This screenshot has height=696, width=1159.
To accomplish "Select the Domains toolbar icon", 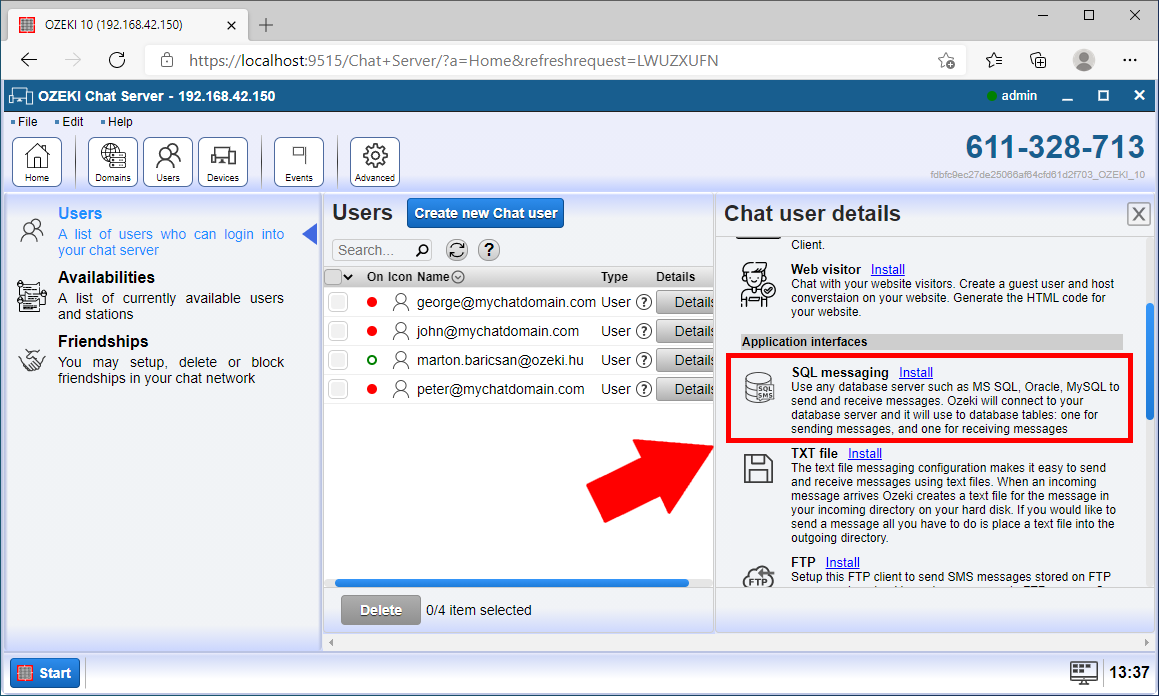I will [112, 161].
